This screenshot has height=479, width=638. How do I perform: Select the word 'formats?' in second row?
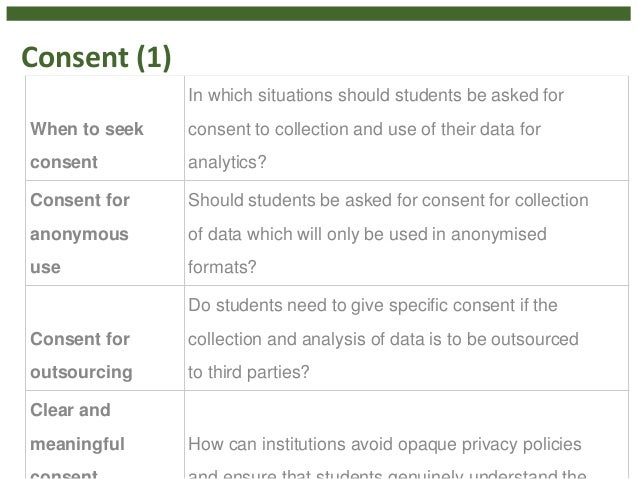tap(222, 267)
